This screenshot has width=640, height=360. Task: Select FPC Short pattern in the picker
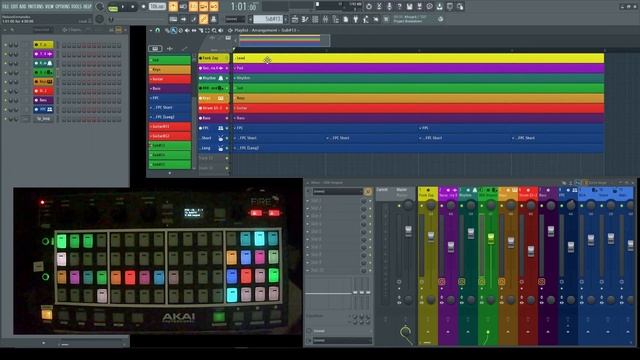pyautogui.click(x=170, y=107)
